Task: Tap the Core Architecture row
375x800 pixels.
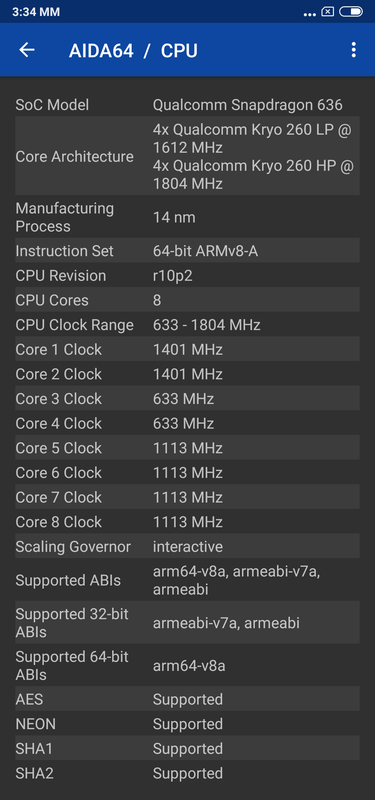Action: pos(187,156)
